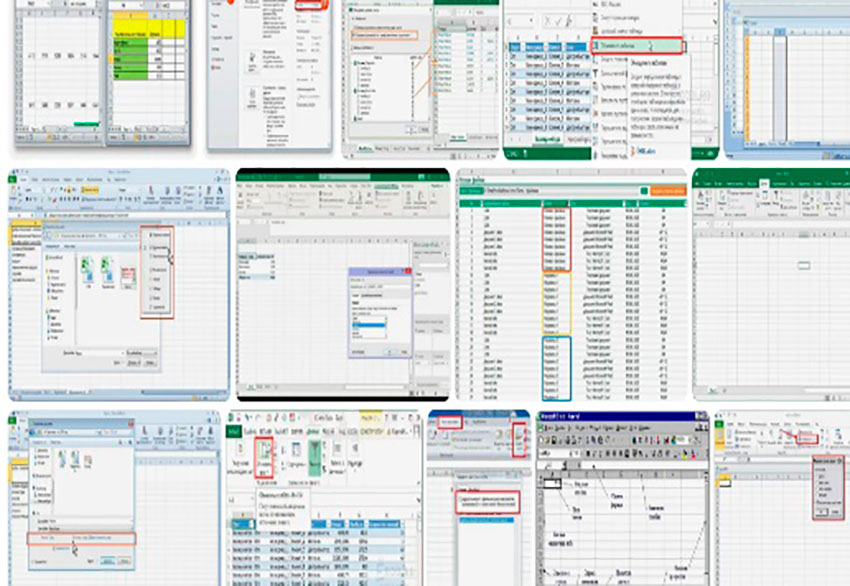
Task: Open the thumbnail showing a context menu over a blue table
Action: (610, 78)
